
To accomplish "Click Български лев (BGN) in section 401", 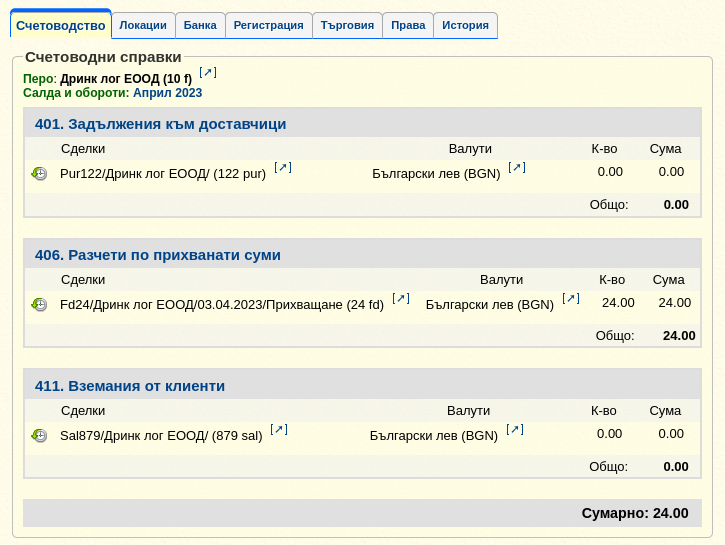I will 436,174.
